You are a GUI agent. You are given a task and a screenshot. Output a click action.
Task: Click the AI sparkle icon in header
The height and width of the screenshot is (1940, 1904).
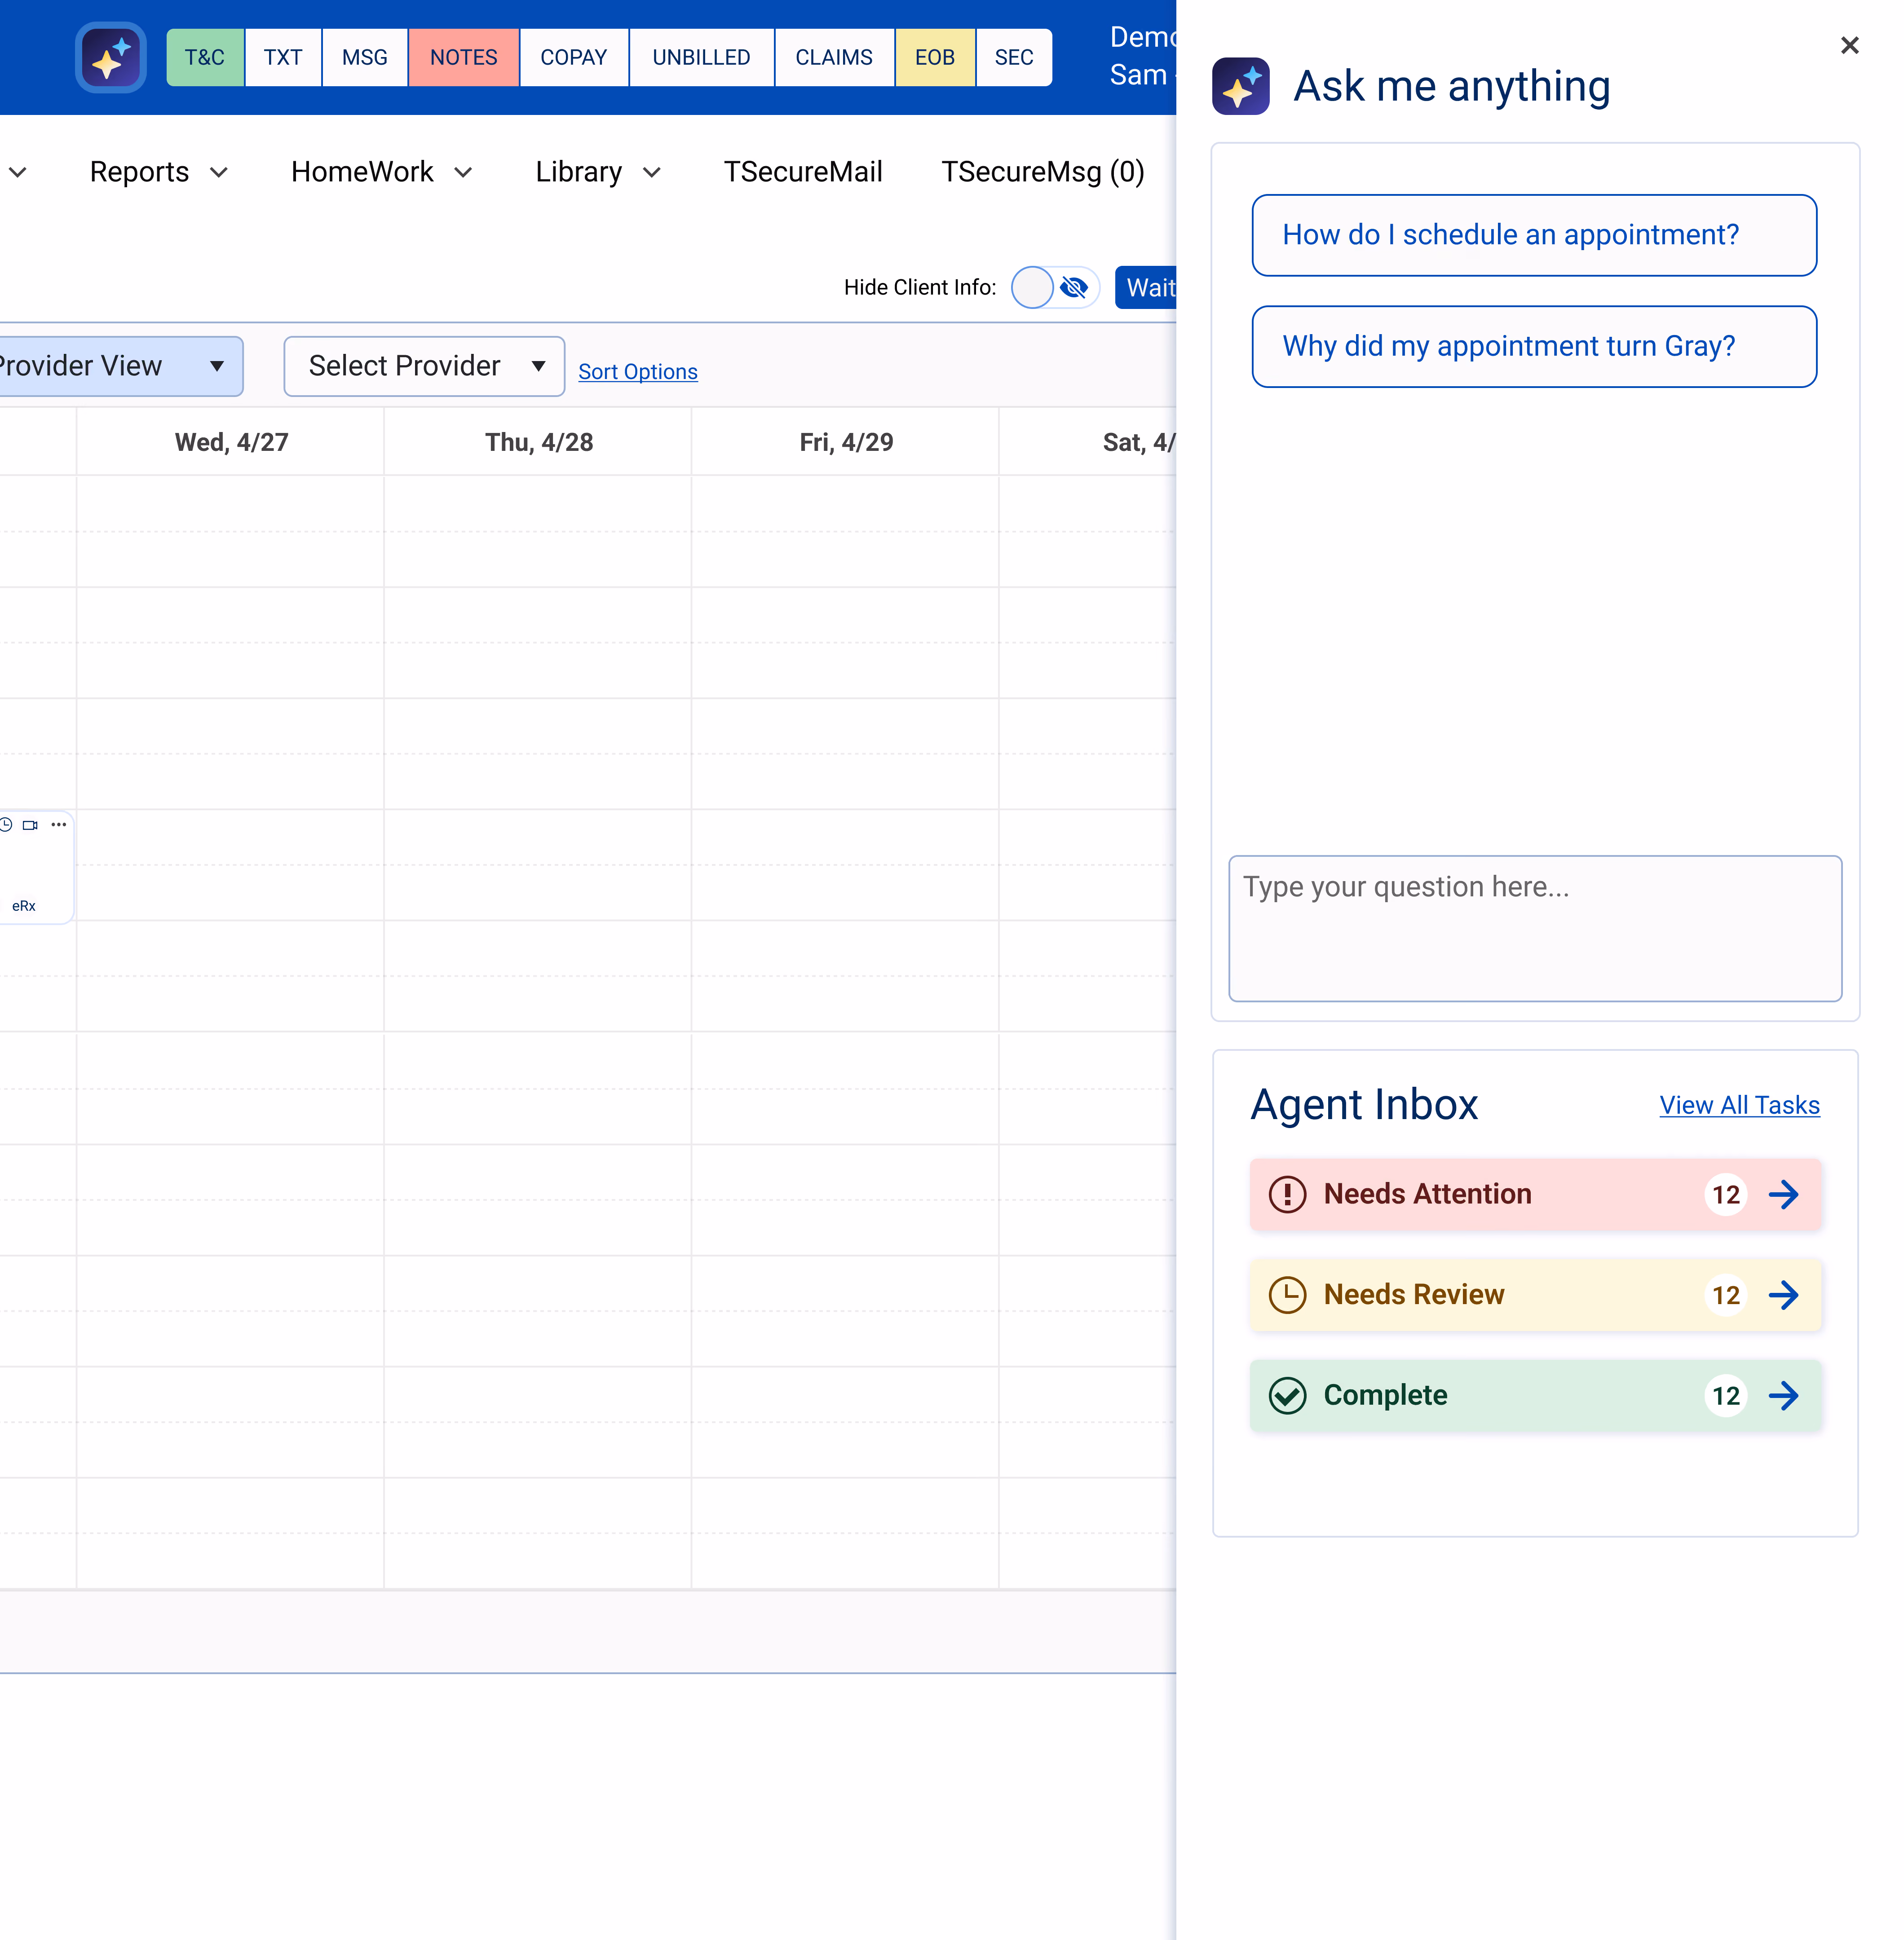(x=111, y=58)
